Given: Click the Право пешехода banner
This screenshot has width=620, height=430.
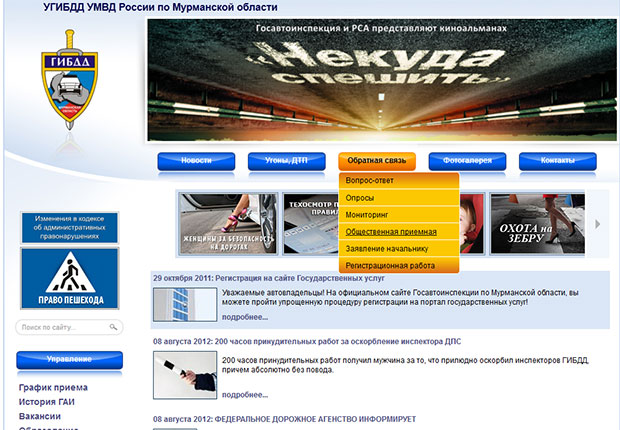Looking at the screenshot, I should coord(70,278).
